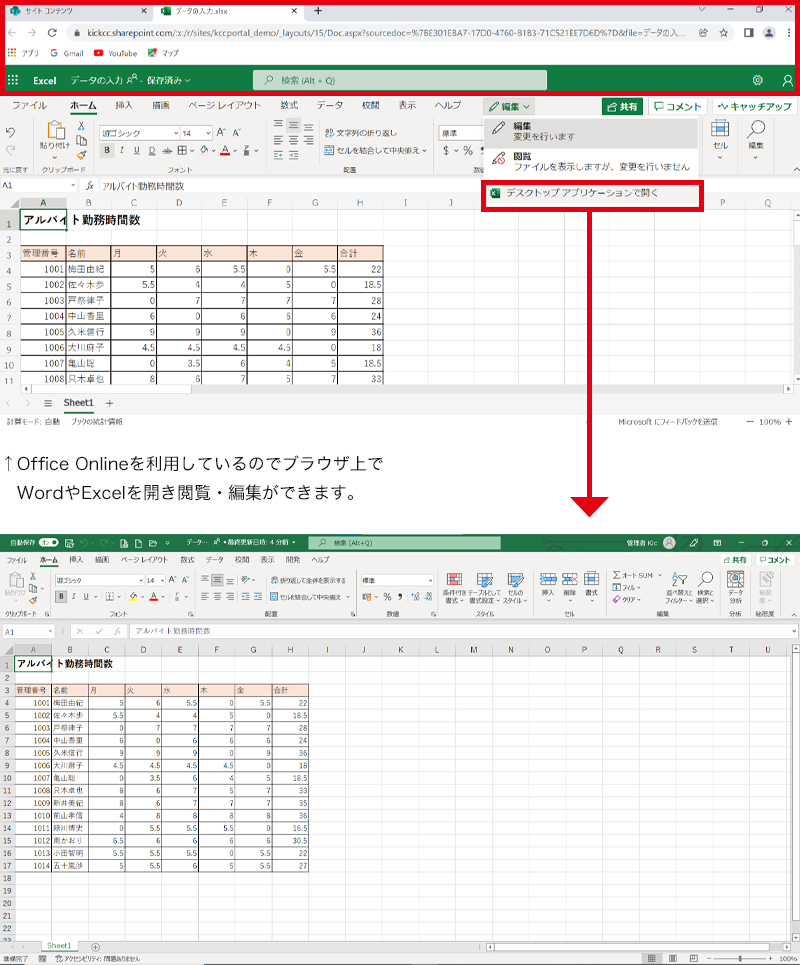Open ページ レイアウト tab in Excel Online
The image size is (800, 965).
(225, 106)
